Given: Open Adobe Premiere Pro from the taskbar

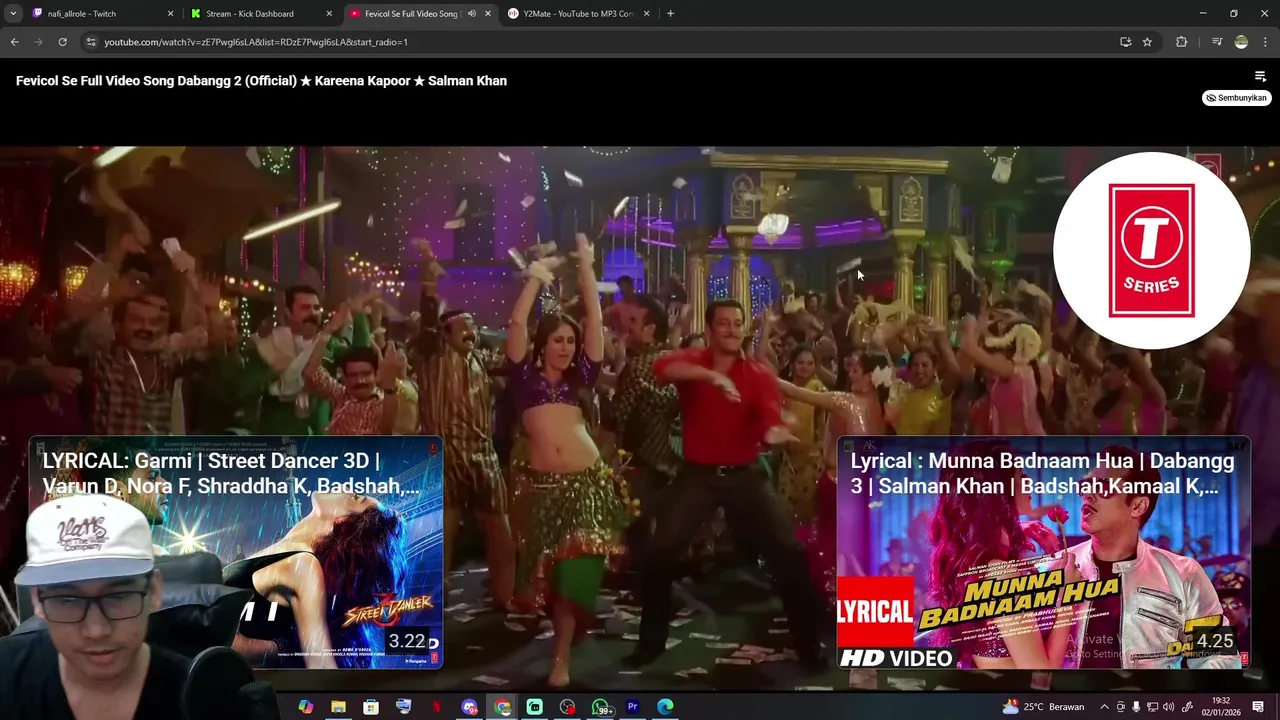Looking at the screenshot, I should (x=632, y=707).
